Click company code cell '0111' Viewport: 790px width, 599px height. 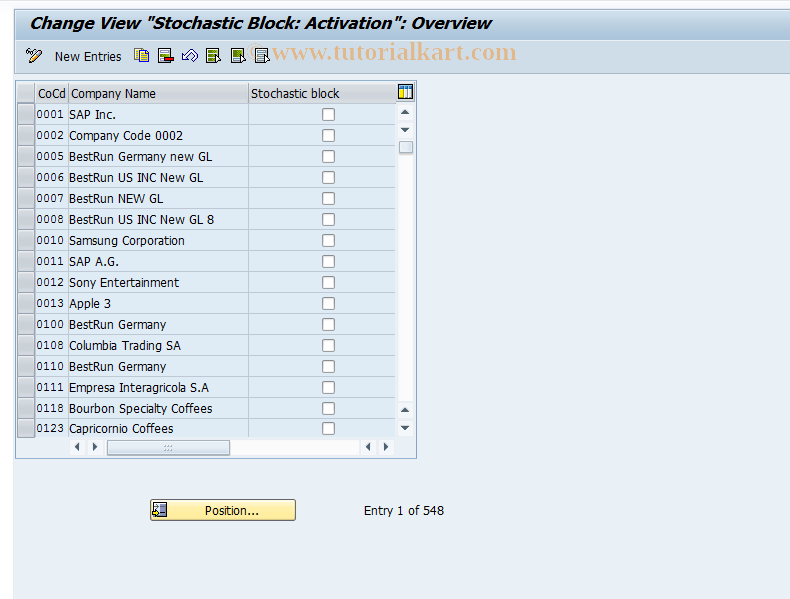pyautogui.click(x=51, y=387)
